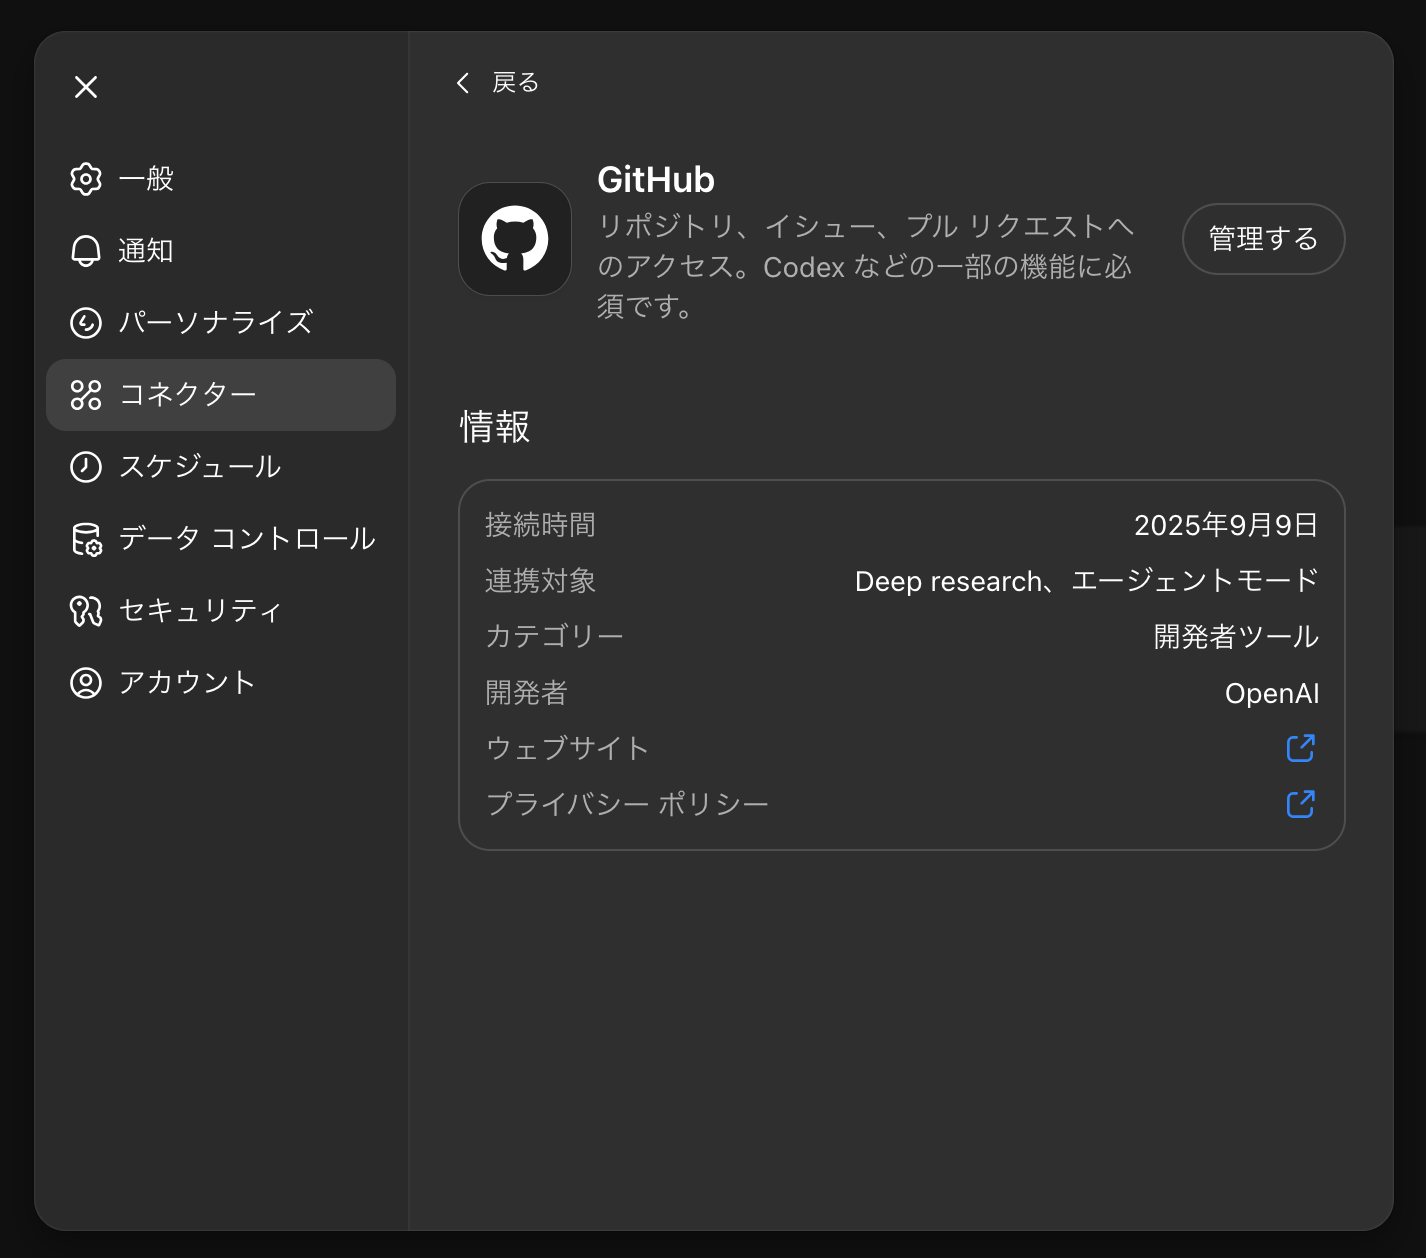Click the GitHub heading text
Viewport: 1426px width, 1258px height.
click(656, 180)
